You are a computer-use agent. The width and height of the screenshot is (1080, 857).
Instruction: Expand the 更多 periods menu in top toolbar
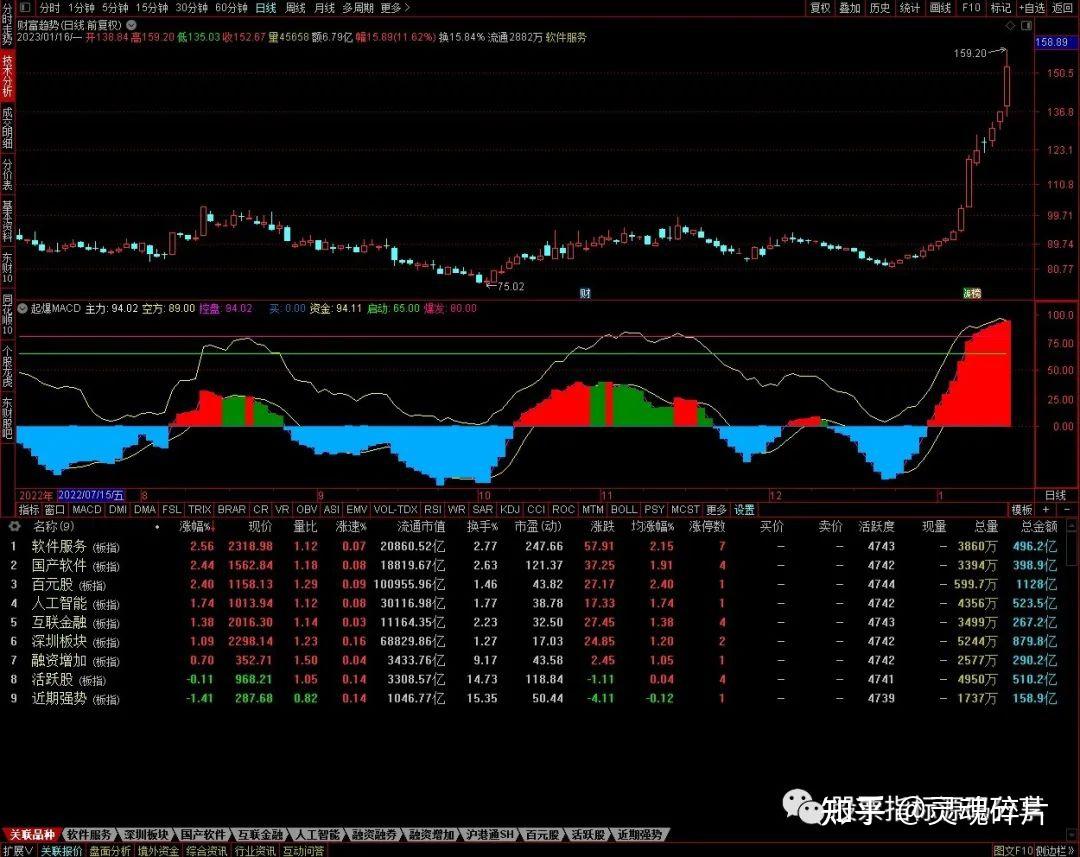click(x=390, y=7)
